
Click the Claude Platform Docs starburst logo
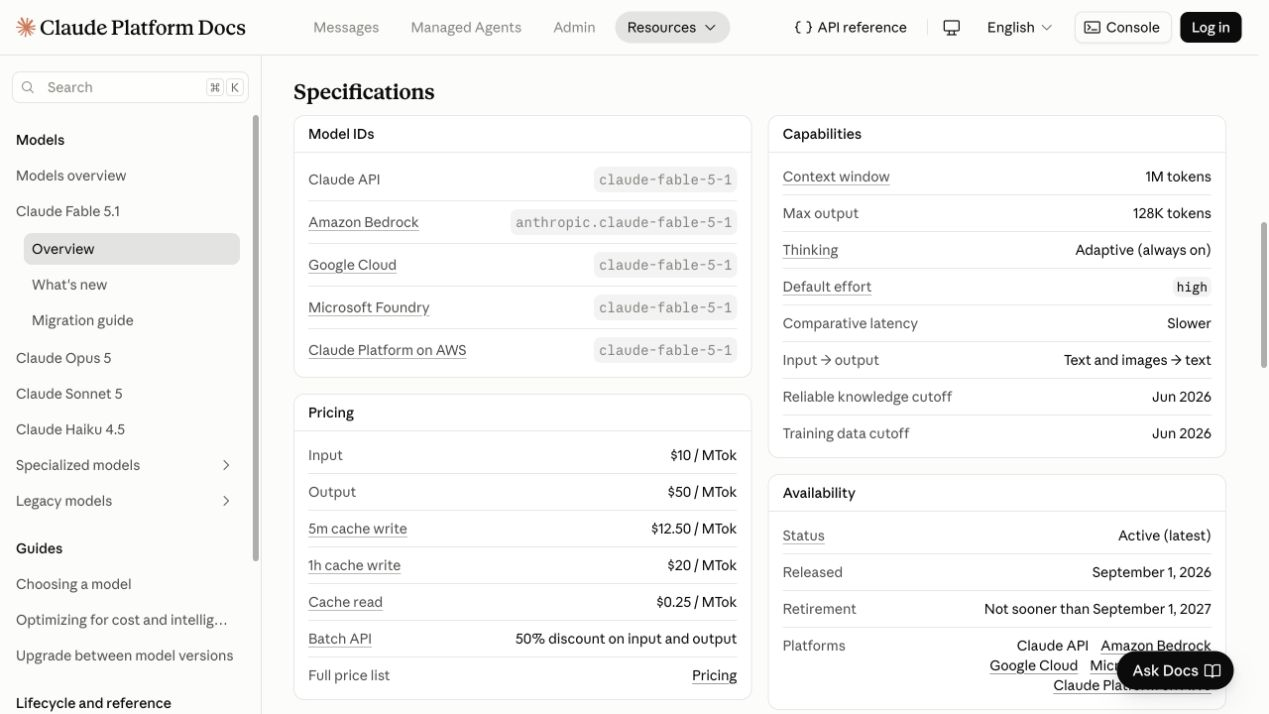[x=26, y=27]
